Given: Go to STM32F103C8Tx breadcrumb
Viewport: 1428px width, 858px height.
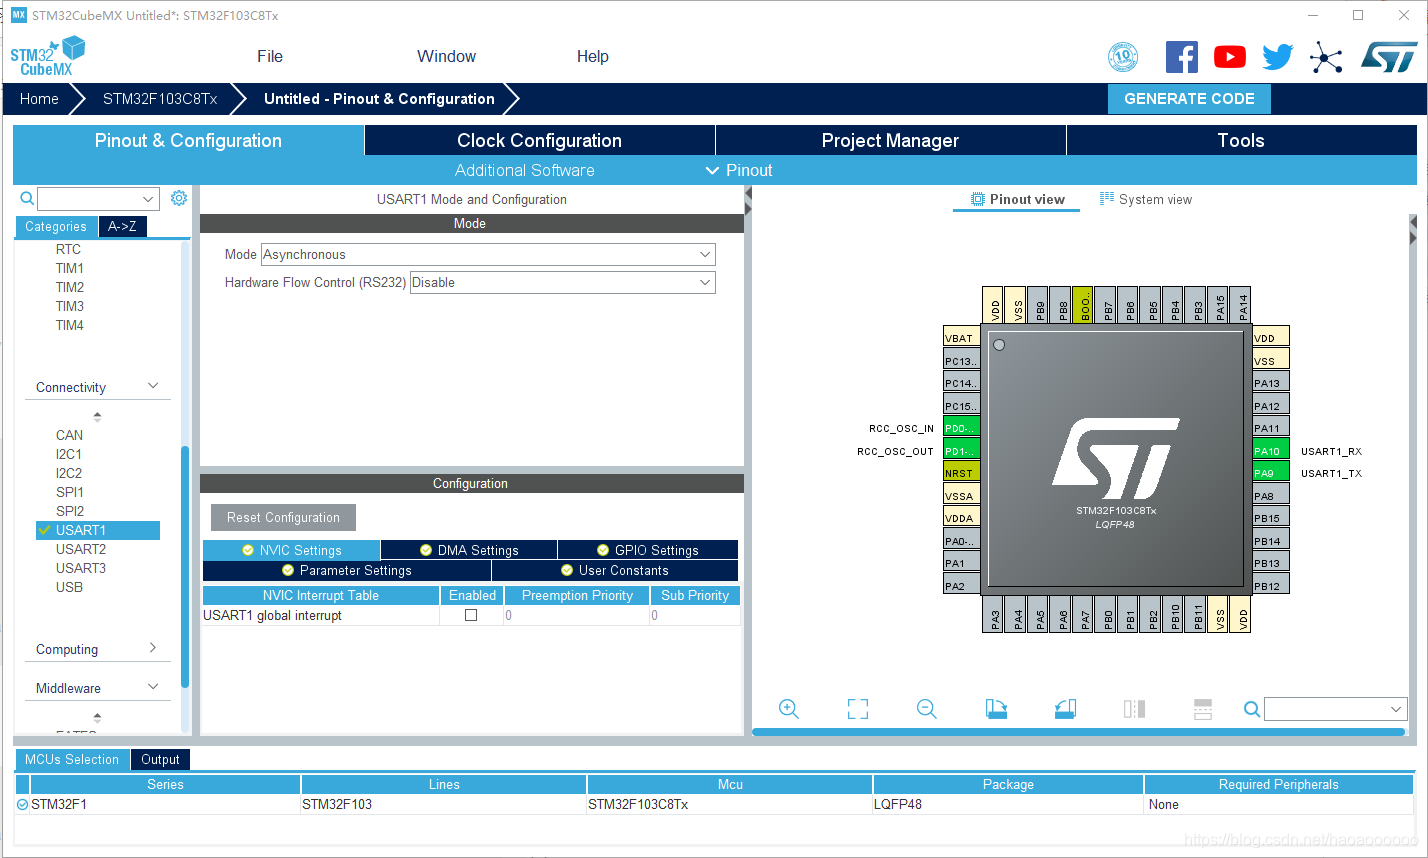Looking at the screenshot, I should [160, 99].
